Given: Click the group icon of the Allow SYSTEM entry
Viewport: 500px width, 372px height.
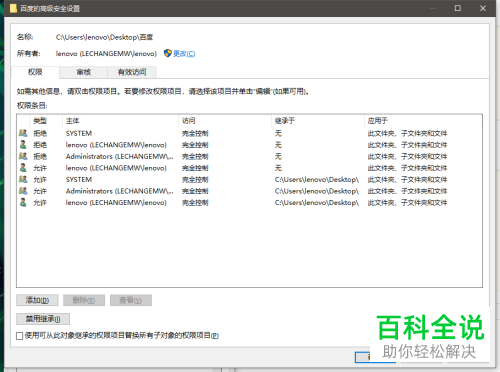Looking at the screenshot, I should pyautogui.click(x=23, y=179).
